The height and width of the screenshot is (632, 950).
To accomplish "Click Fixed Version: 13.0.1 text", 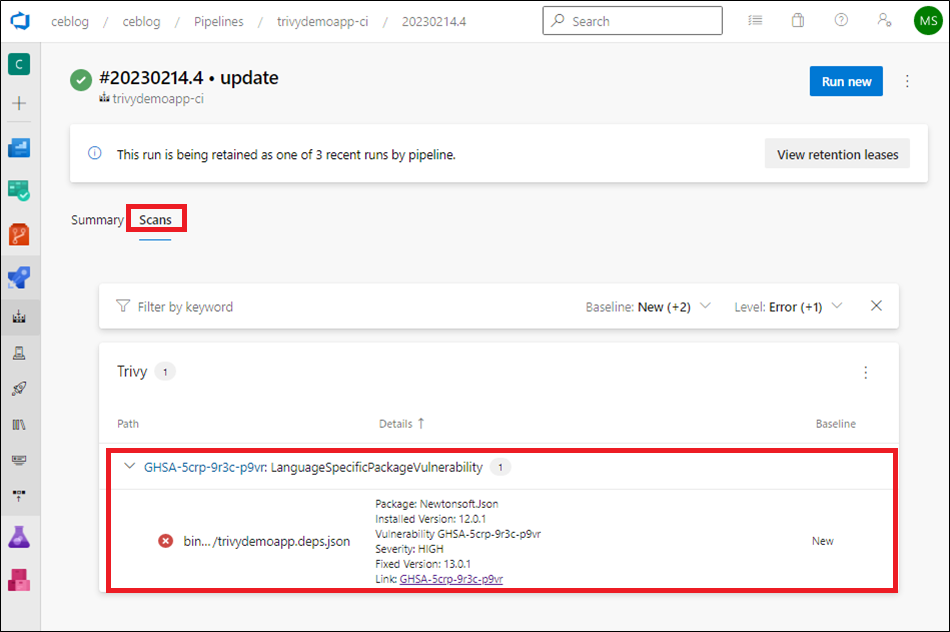I will tap(423, 564).
